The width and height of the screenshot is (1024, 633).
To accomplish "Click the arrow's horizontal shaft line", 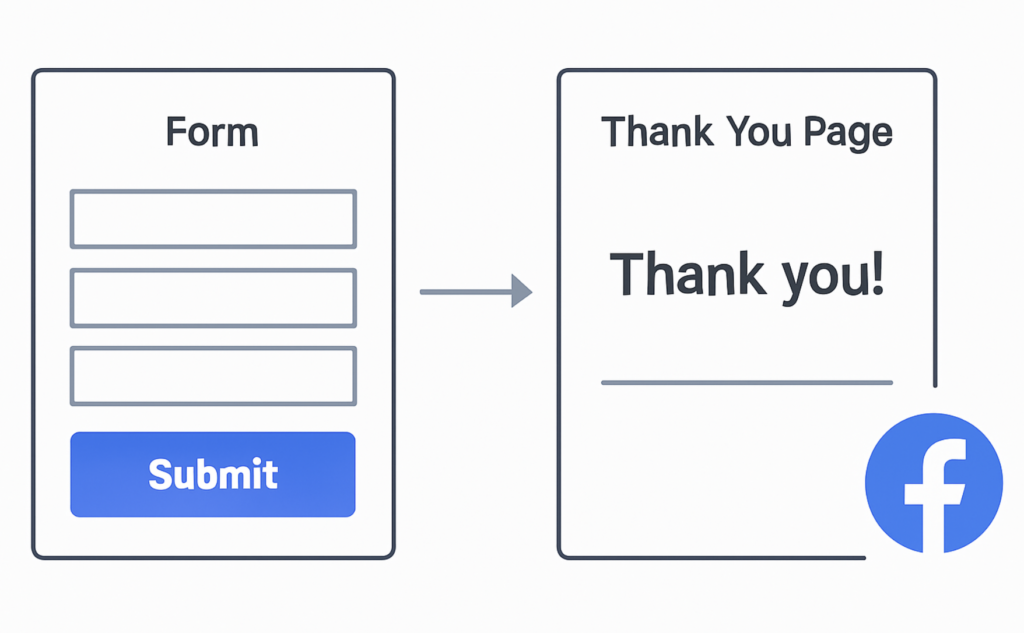I will [464, 292].
